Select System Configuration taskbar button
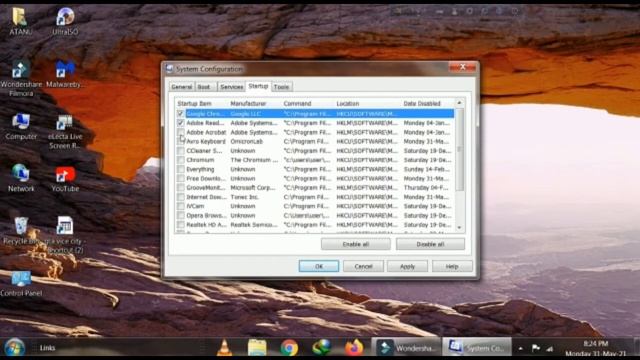 477,348
